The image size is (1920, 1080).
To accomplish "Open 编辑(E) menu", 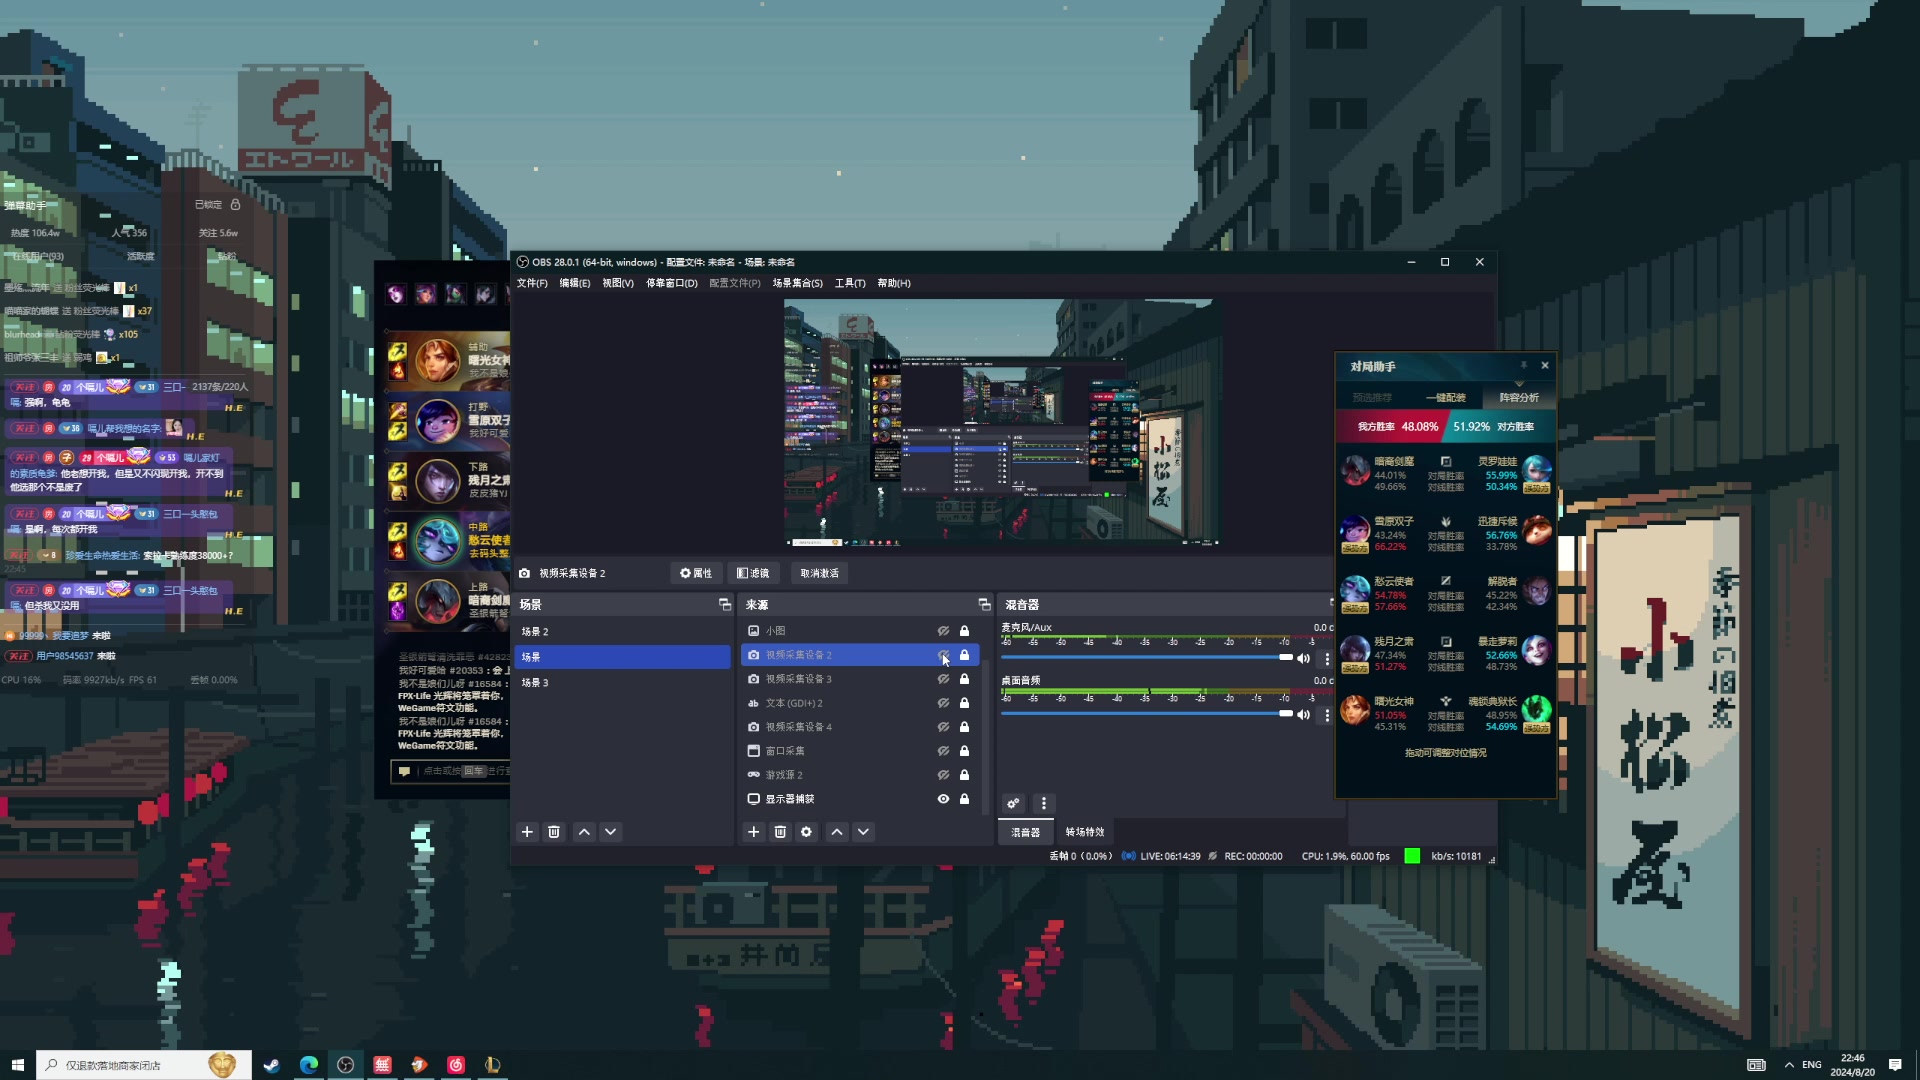I will pyautogui.click(x=575, y=283).
